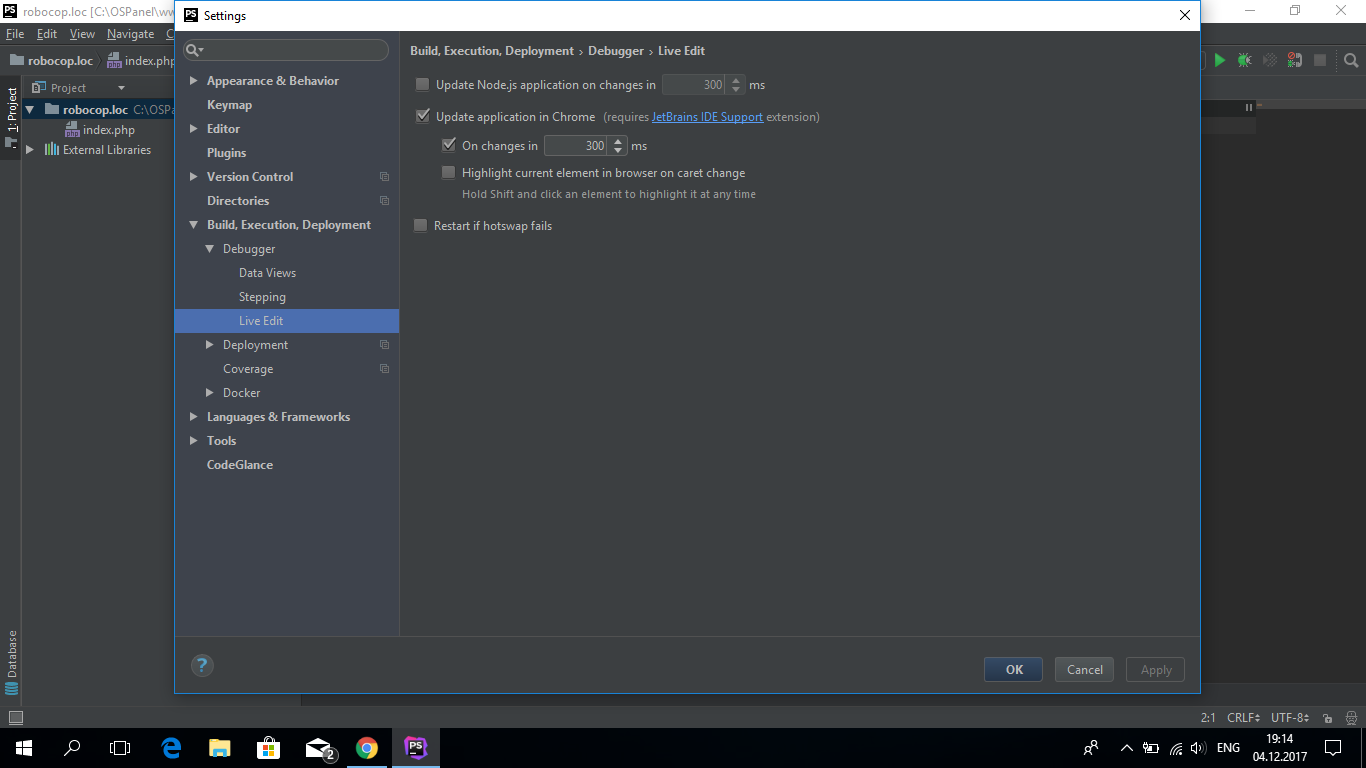Open the help question mark button
This screenshot has width=1366, height=768.
(202, 665)
